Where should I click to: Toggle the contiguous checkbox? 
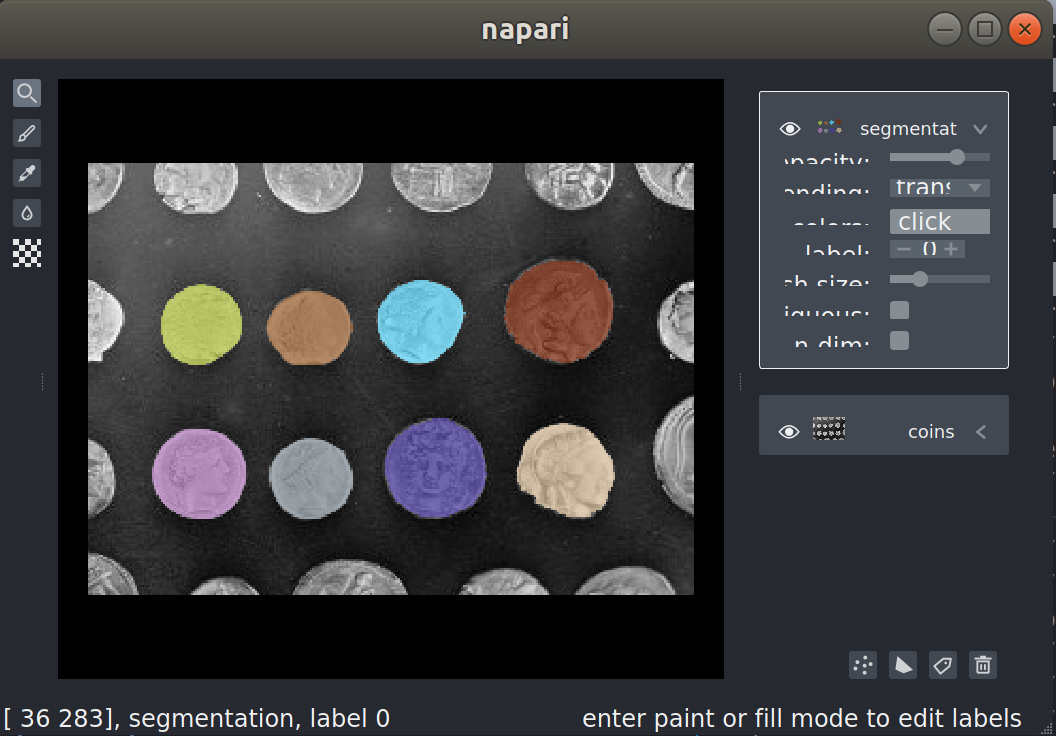pyautogui.click(x=899, y=310)
